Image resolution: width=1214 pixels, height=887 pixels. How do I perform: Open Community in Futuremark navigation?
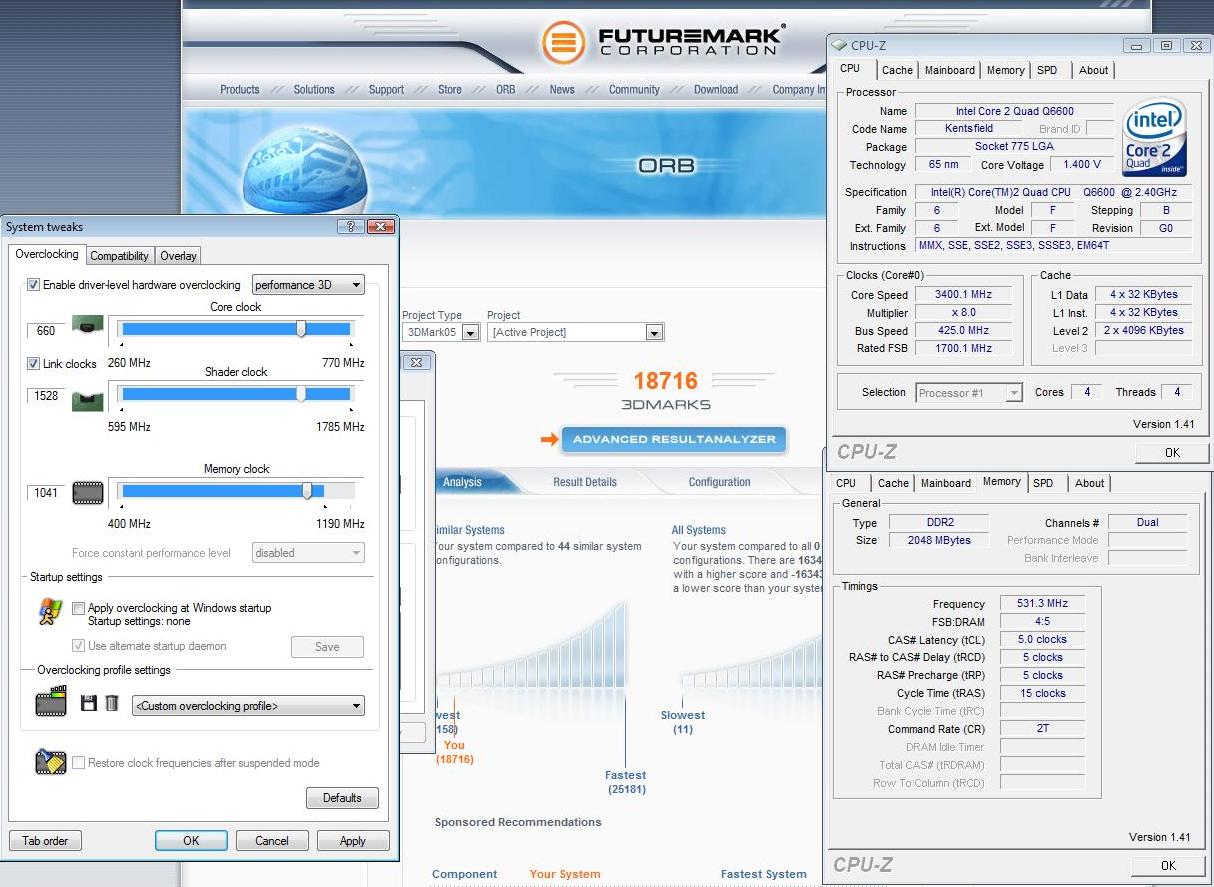coord(634,89)
